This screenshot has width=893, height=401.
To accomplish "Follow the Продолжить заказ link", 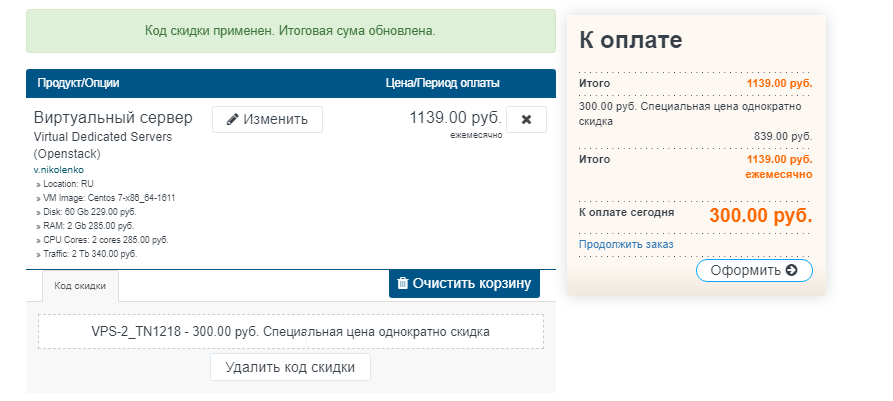I will coord(626,244).
